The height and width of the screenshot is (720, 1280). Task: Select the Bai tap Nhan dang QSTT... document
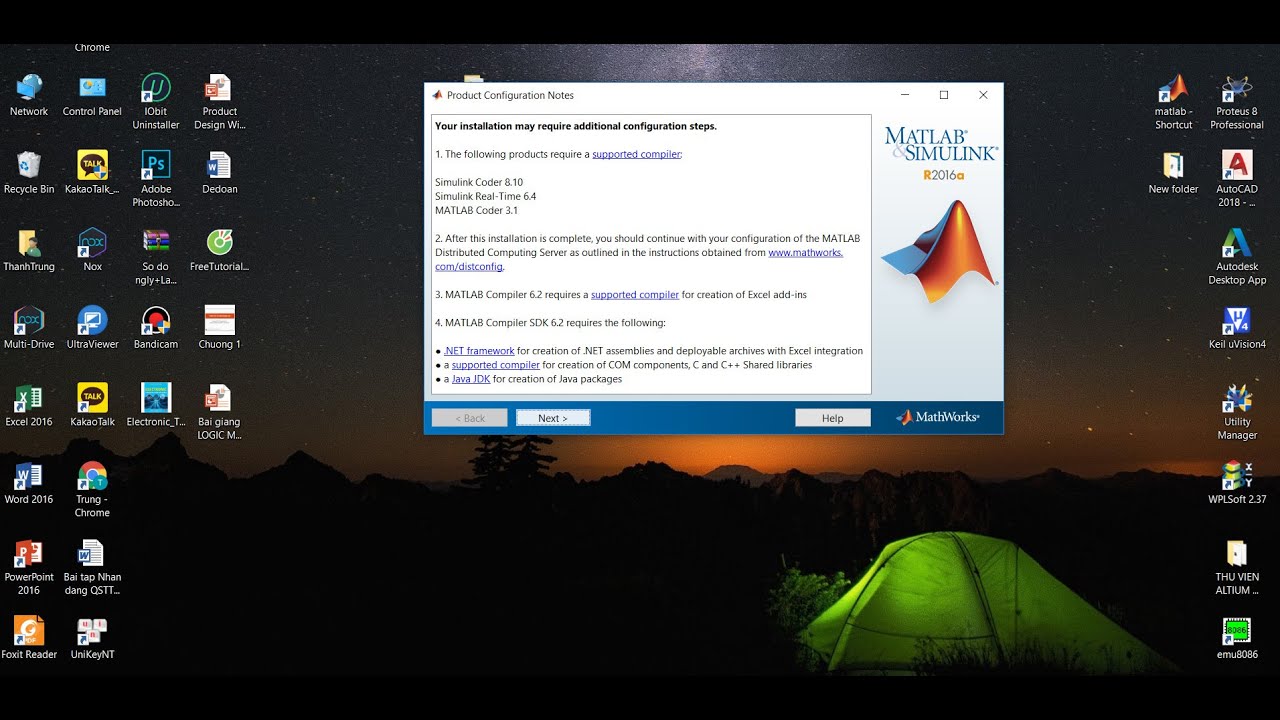tap(92, 567)
